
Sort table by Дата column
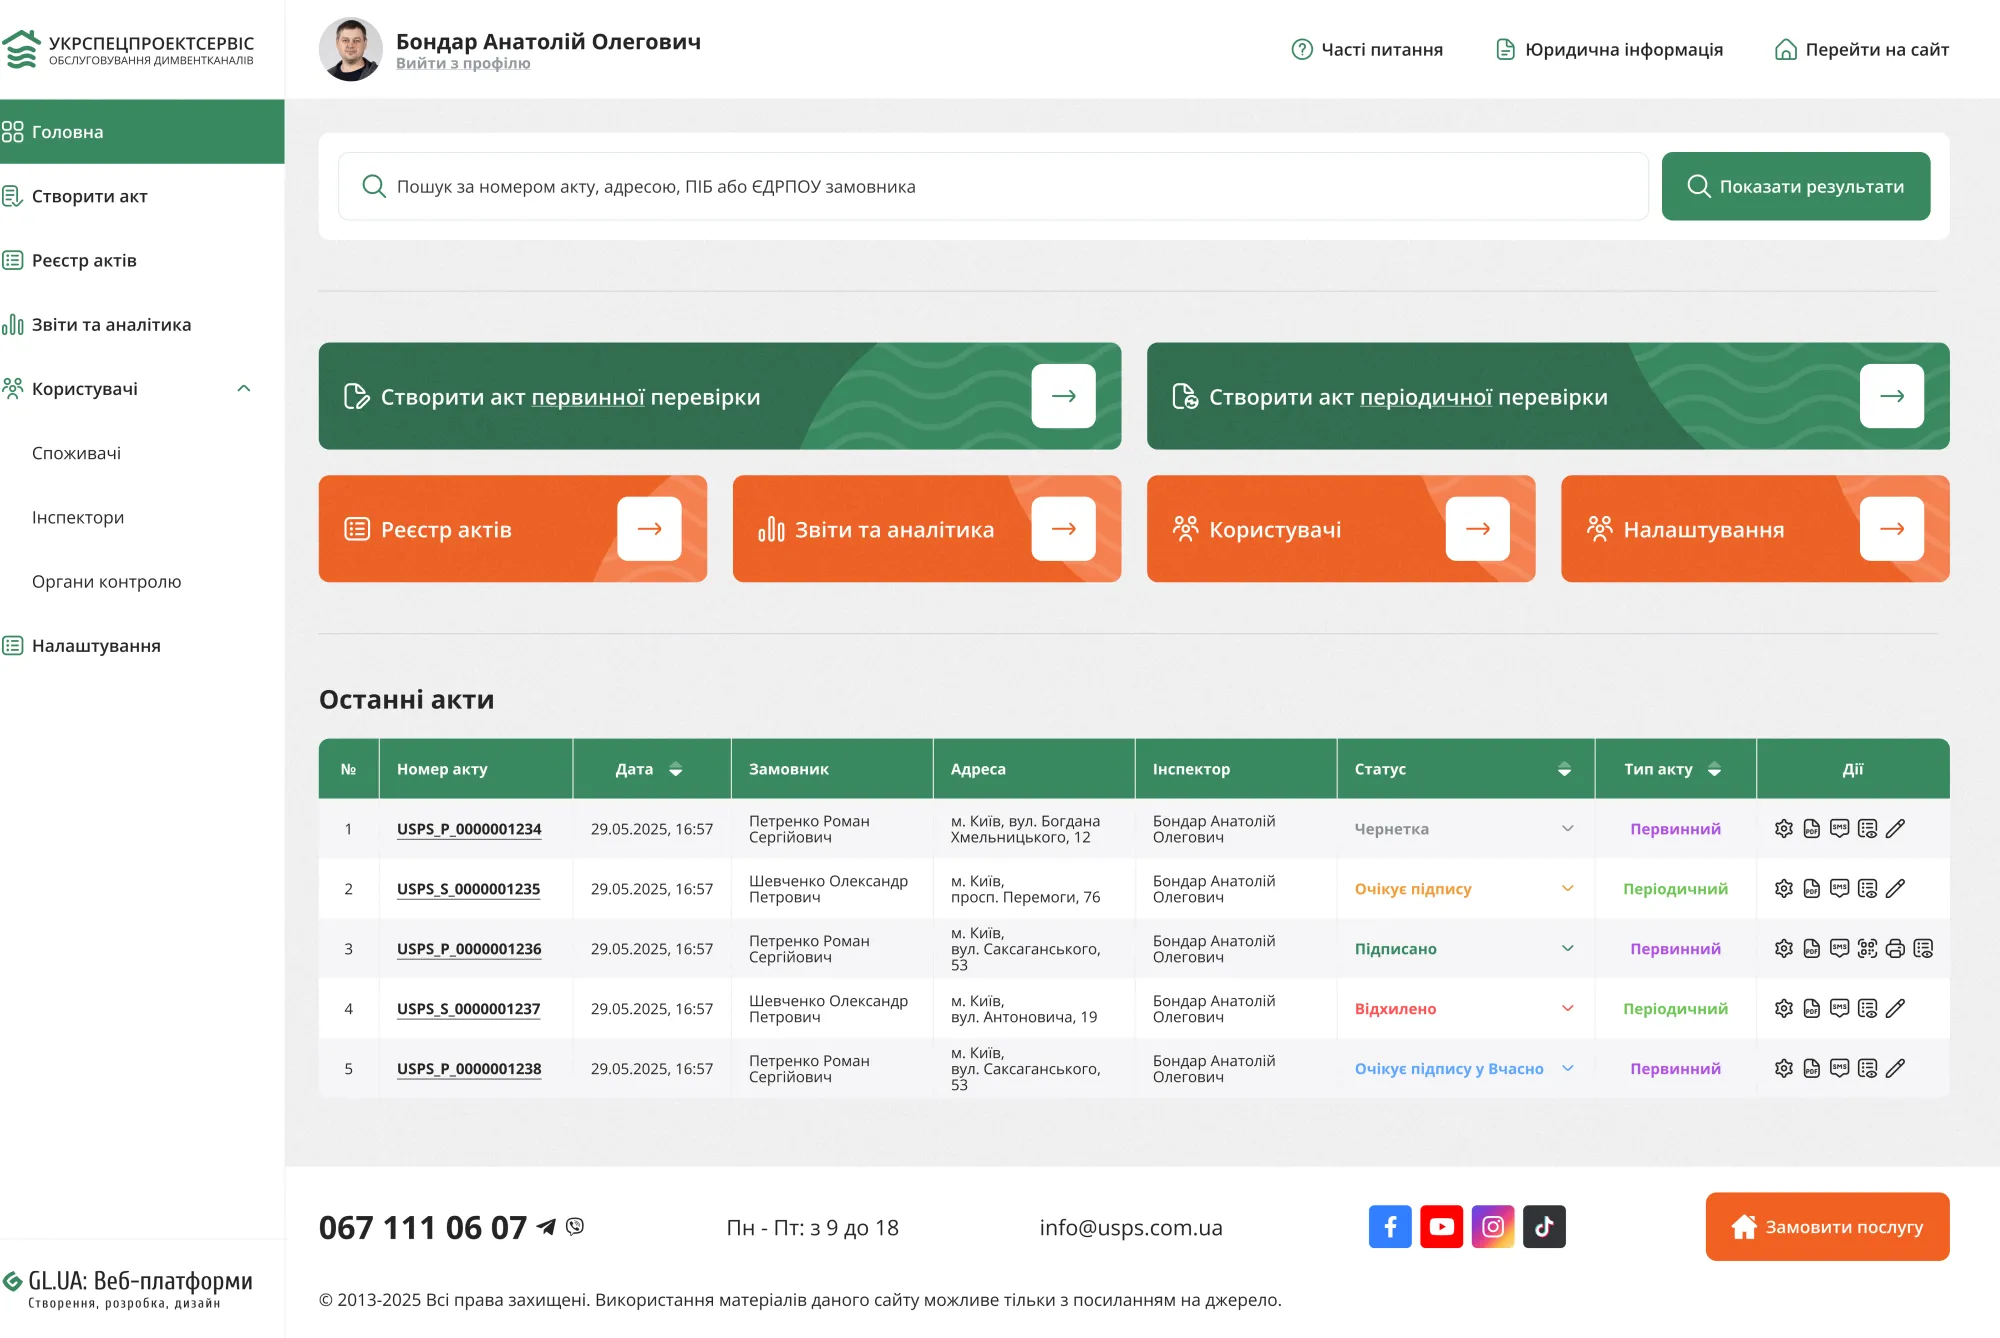click(676, 769)
